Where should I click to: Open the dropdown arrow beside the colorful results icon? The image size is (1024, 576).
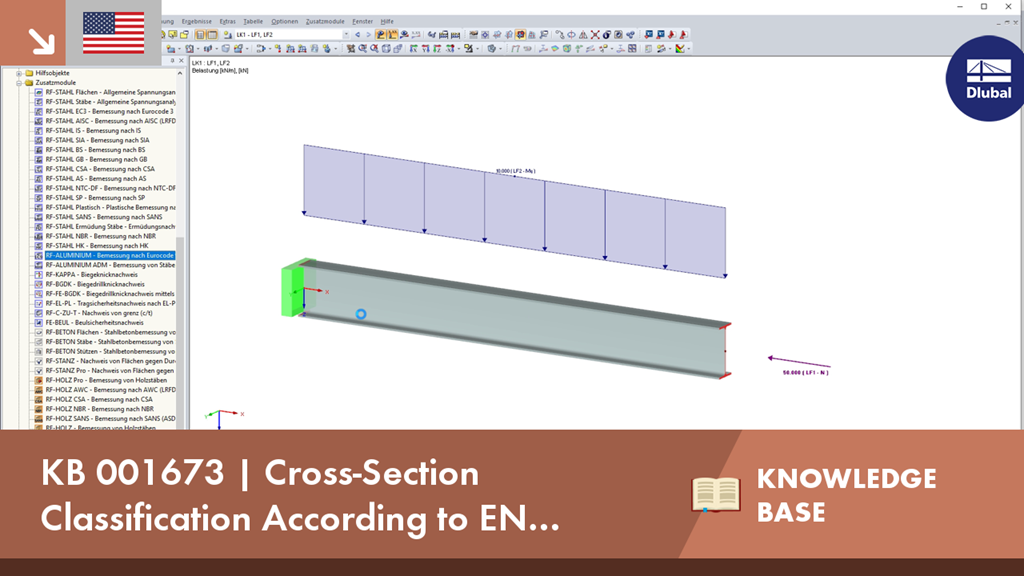[x=689, y=48]
